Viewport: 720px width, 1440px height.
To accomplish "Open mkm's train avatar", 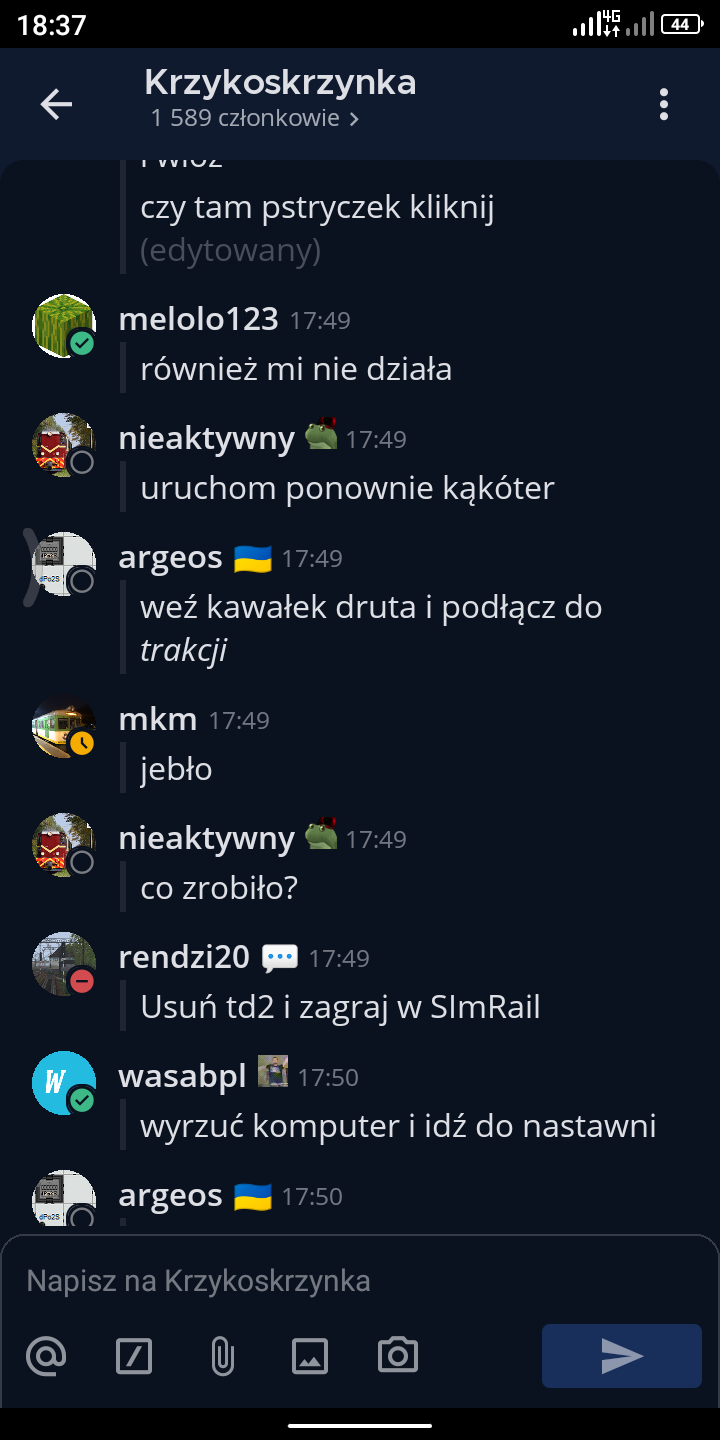I will tap(64, 726).
